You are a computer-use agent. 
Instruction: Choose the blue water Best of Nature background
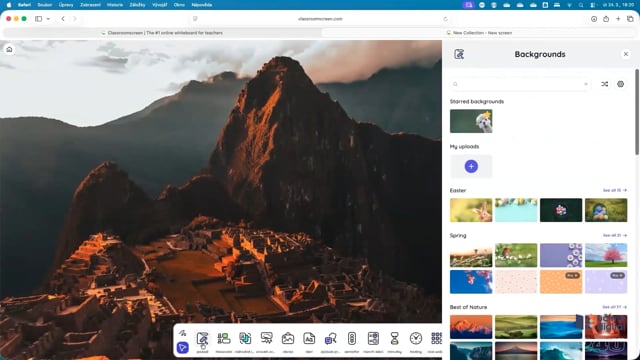[x=561, y=327]
